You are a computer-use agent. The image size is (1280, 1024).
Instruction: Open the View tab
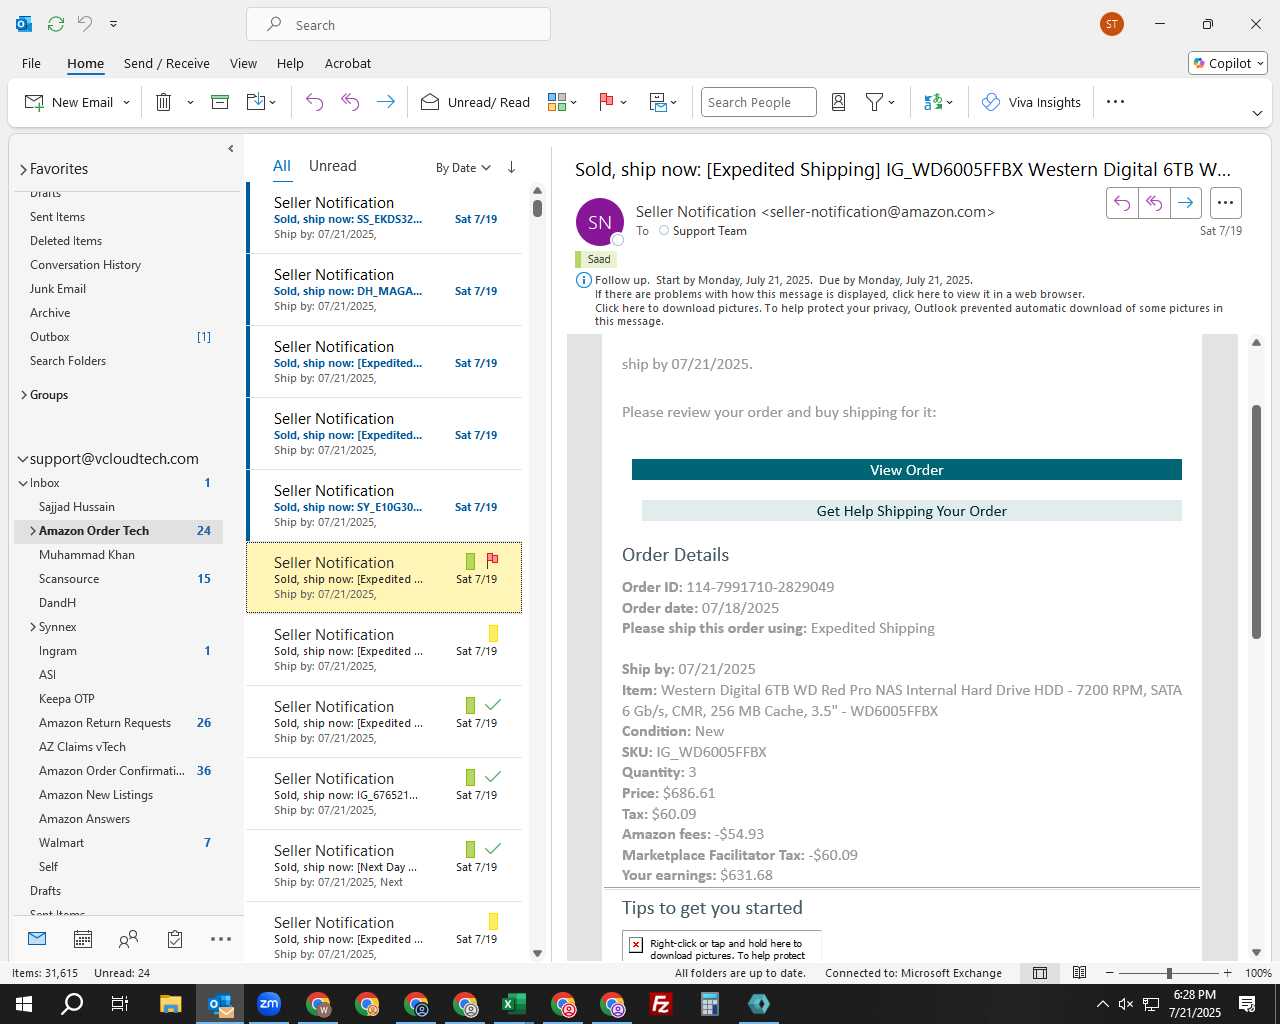pyautogui.click(x=243, y=63)
